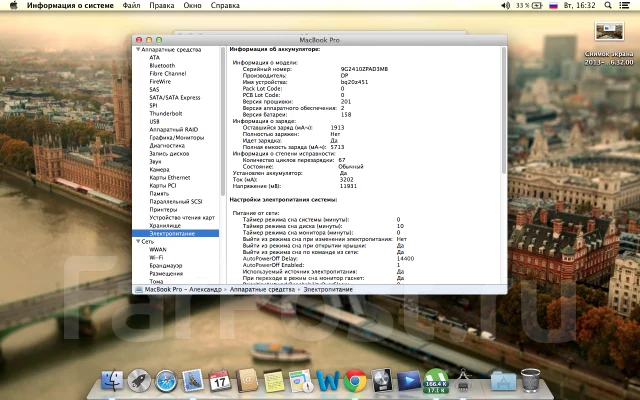
Task: Click 'MacBook Pro – Александр' in path bar
Action: (x=183, y=289)
